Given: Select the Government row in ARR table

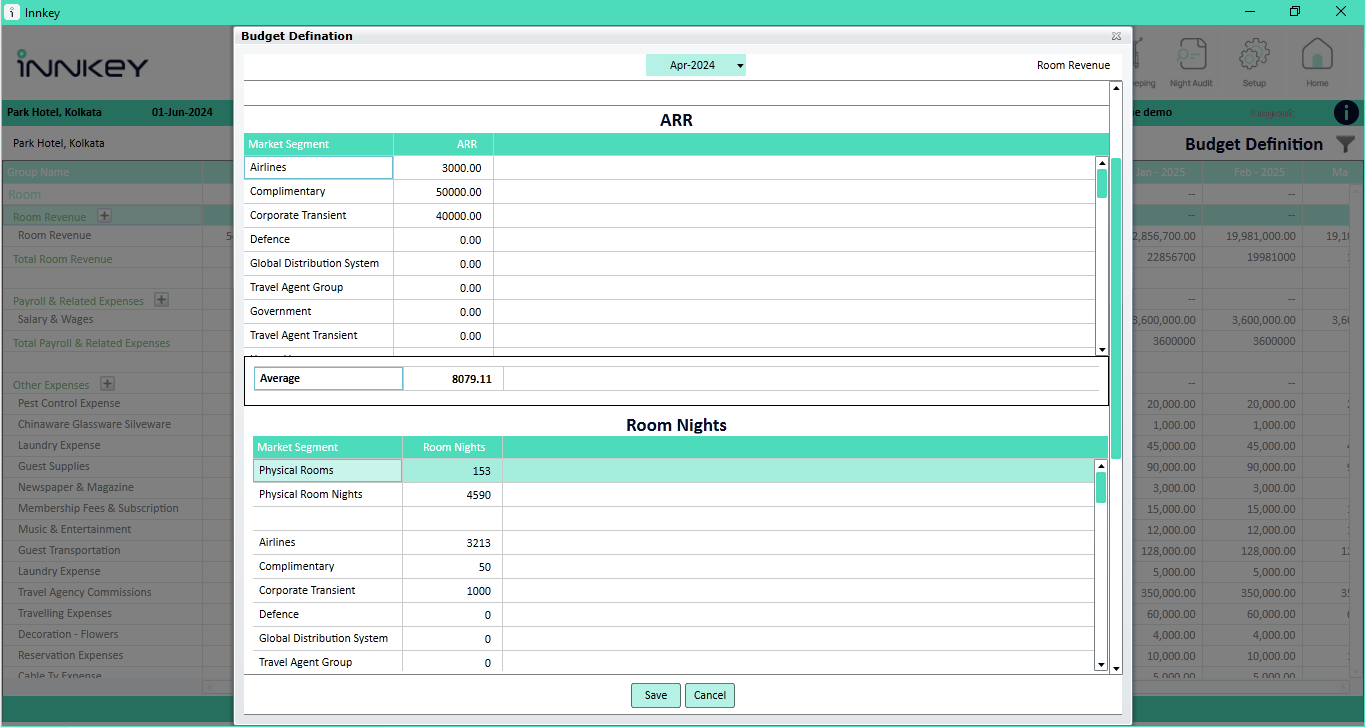Looking at the screenshot, I should (669, 312).
